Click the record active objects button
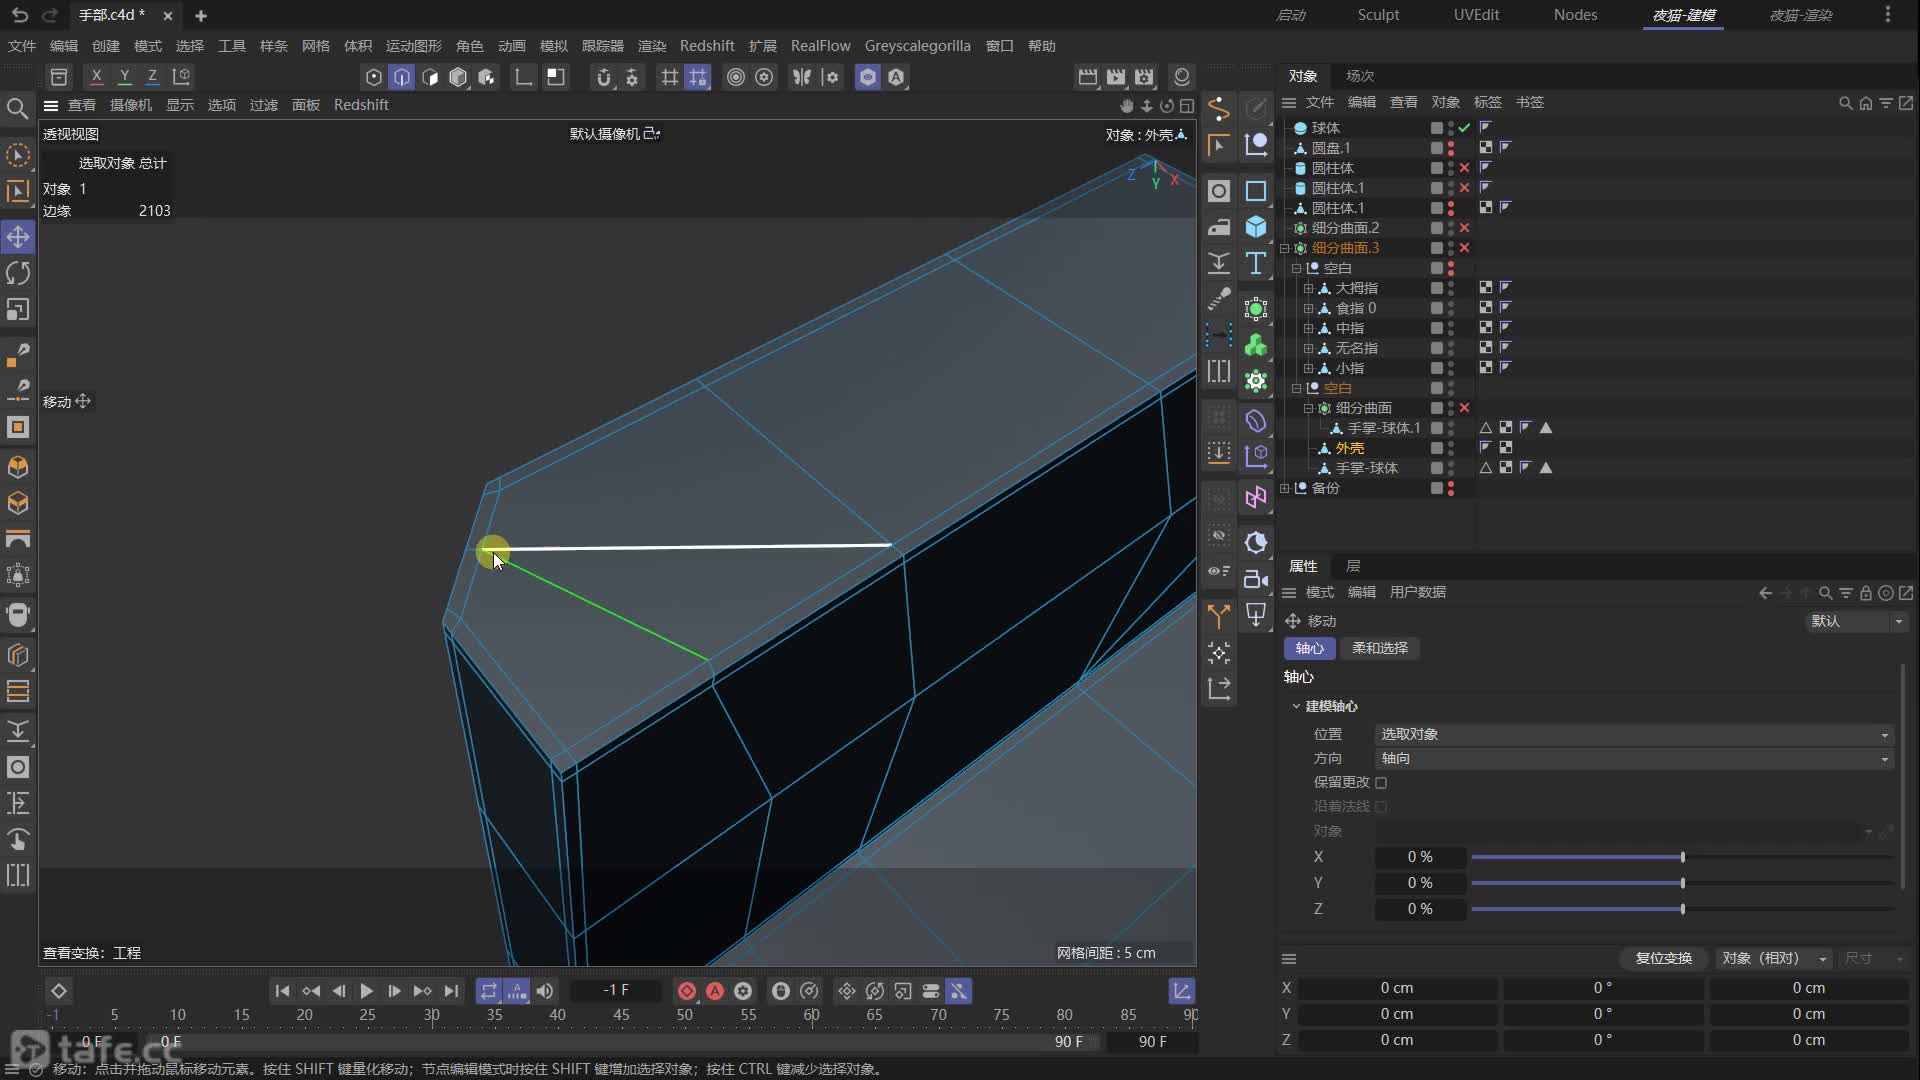Image resolution: width=1920 pixels, height=1080 pixels. pos(687,991)
